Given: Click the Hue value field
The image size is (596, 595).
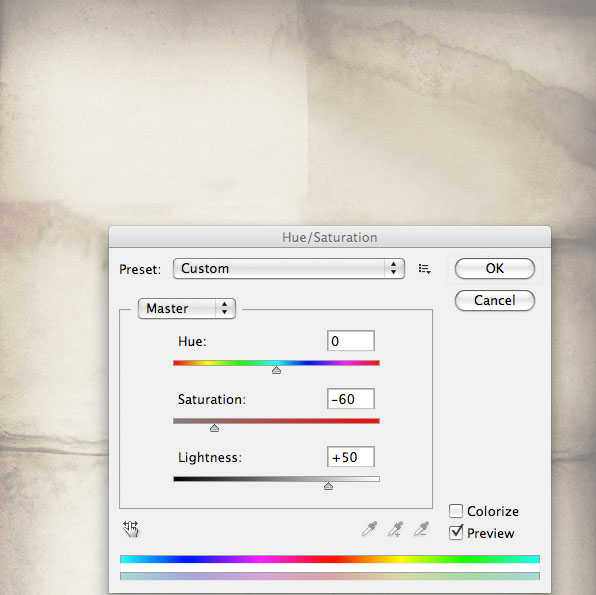Looking at the screenshot, I should pyautogui.click(x=350, y=341).
